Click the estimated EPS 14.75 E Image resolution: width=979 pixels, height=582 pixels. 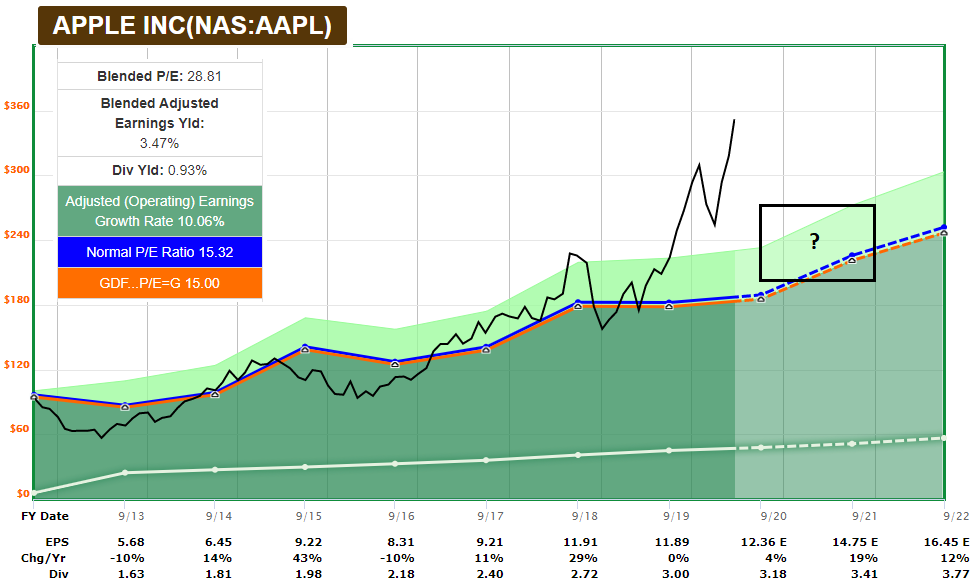tap(855, 542)
